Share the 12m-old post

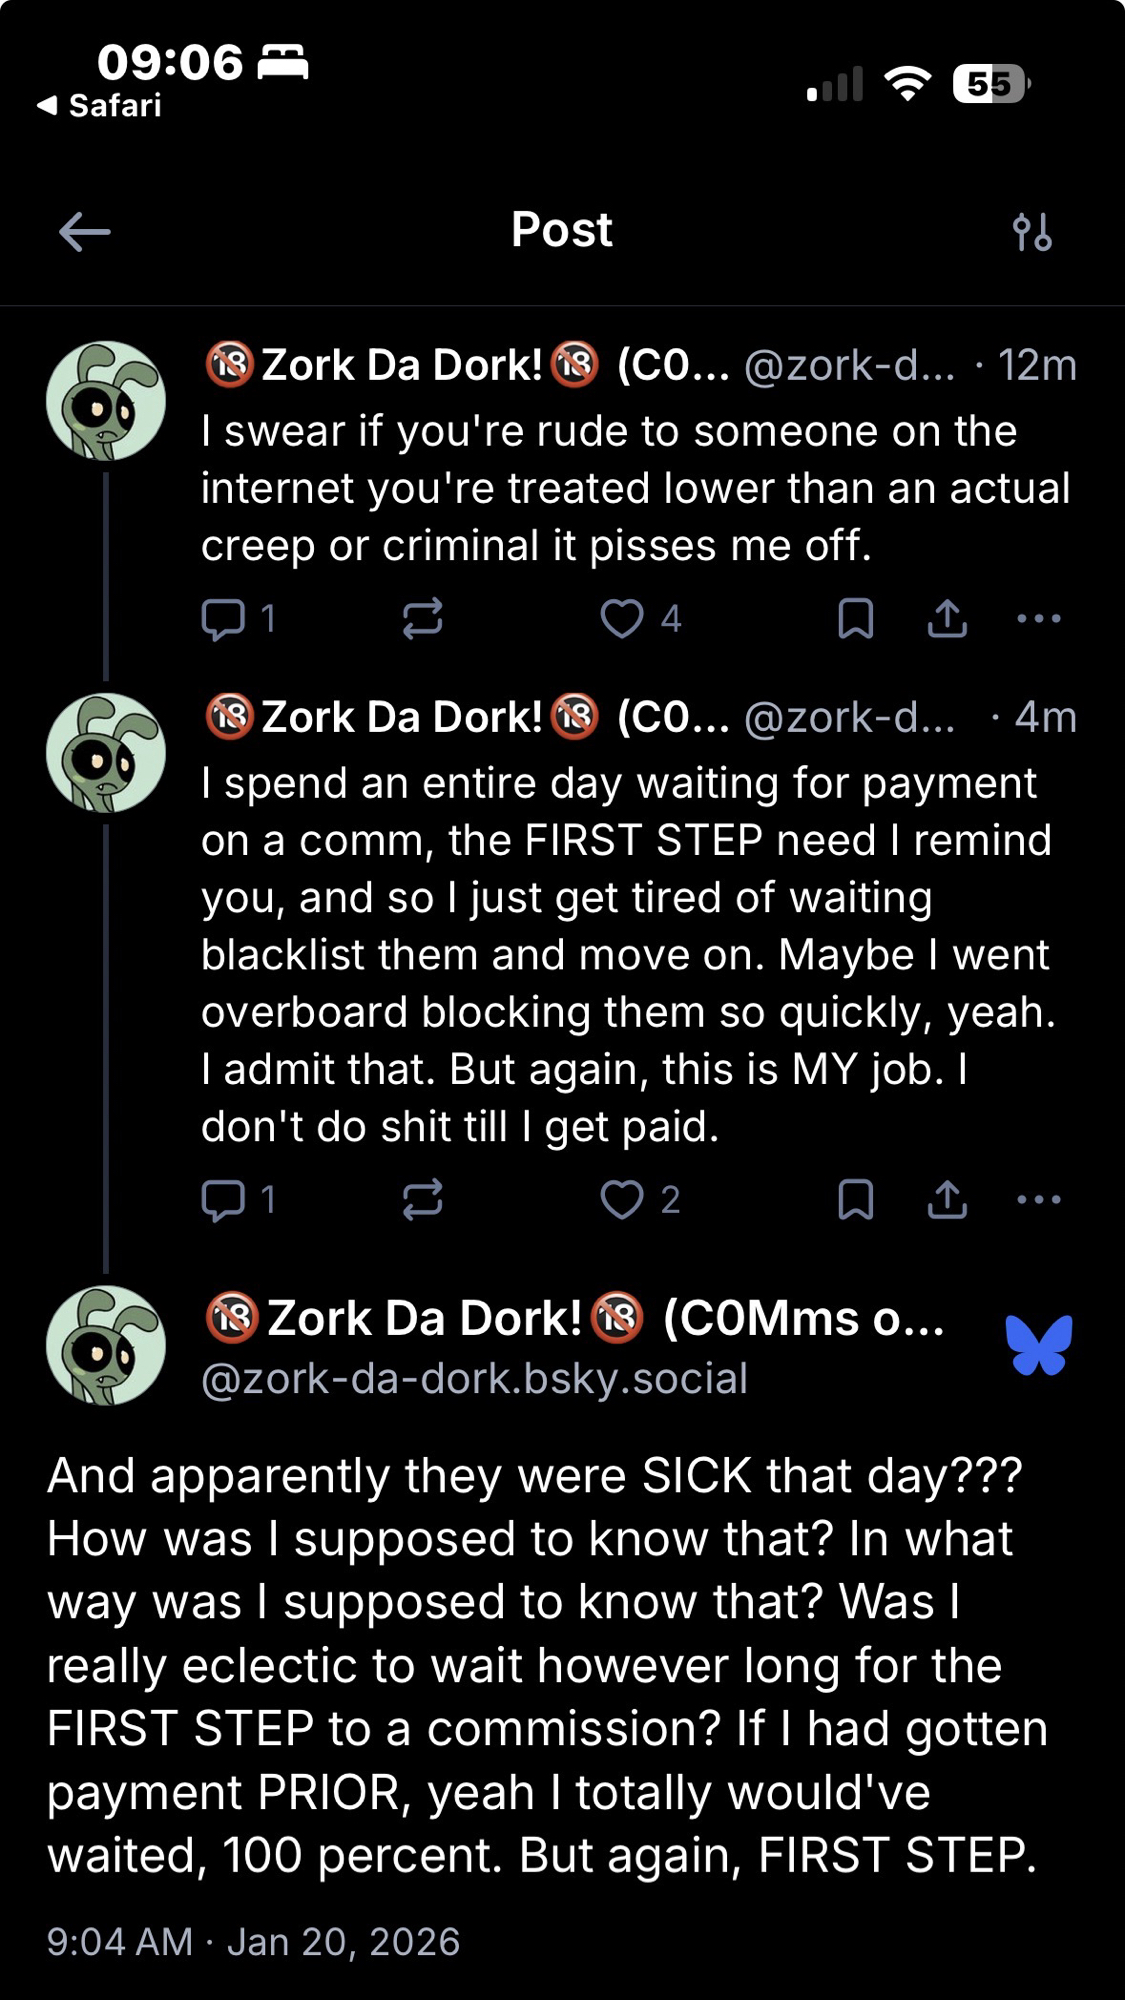point(947,619)
